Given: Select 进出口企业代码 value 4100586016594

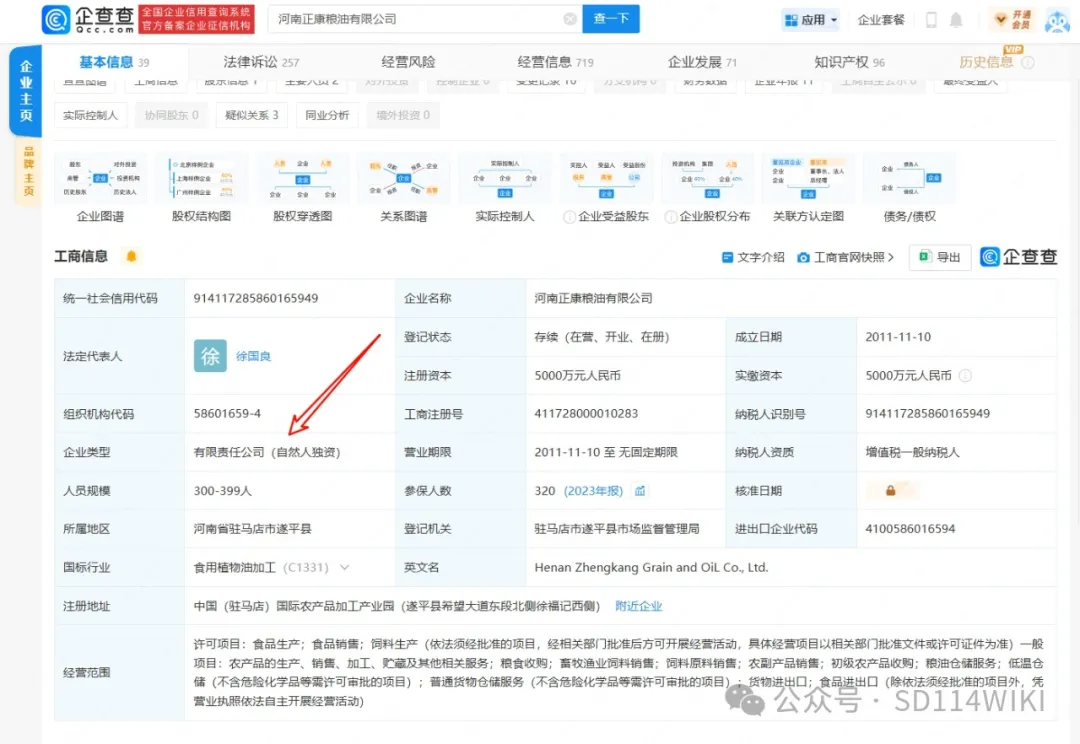Looking at the screenshot, I should pyautogui.click(x=910, y=529).
